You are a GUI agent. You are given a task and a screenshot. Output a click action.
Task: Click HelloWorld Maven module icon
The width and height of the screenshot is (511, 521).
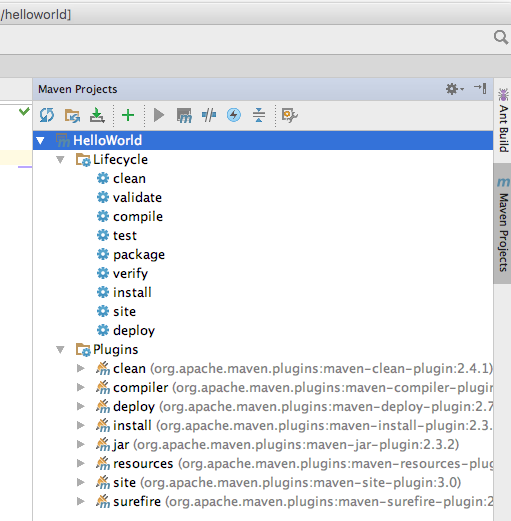click(62, 140)
